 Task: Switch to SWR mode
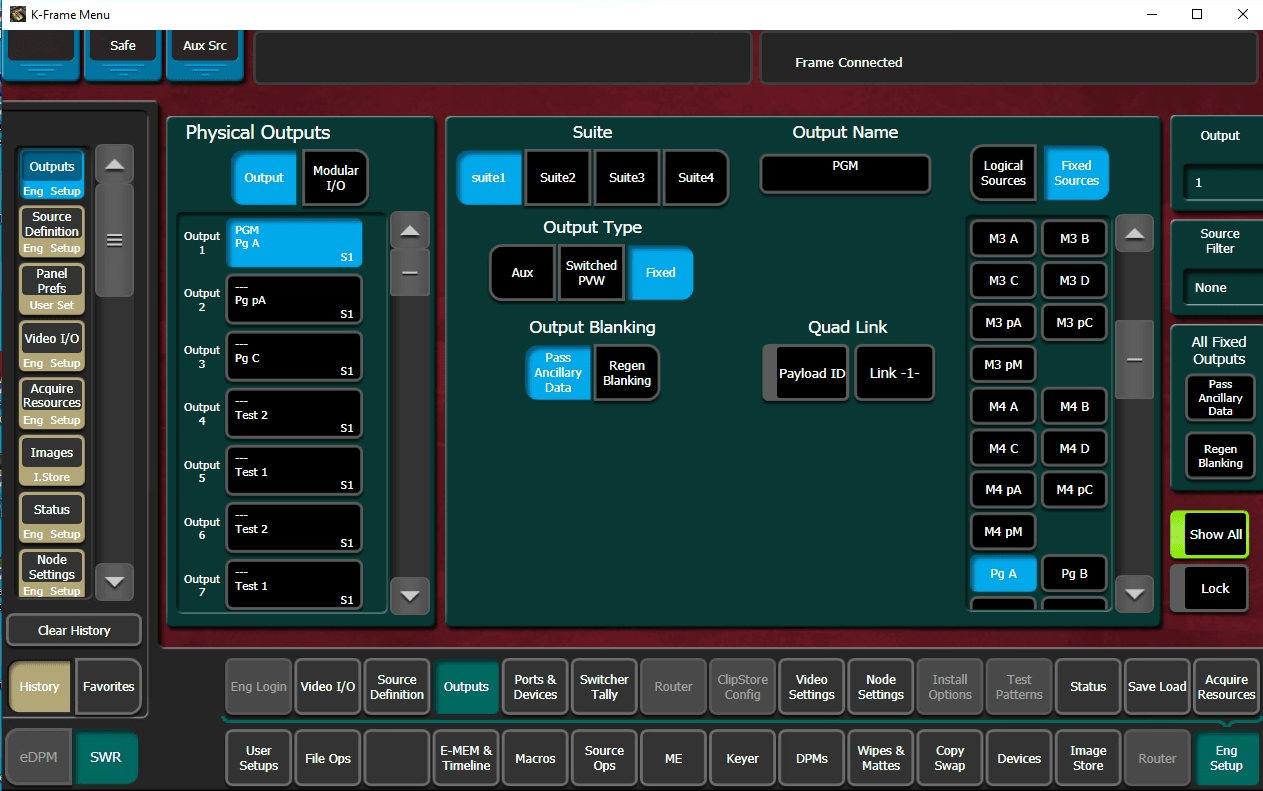(x=106, y=757)
